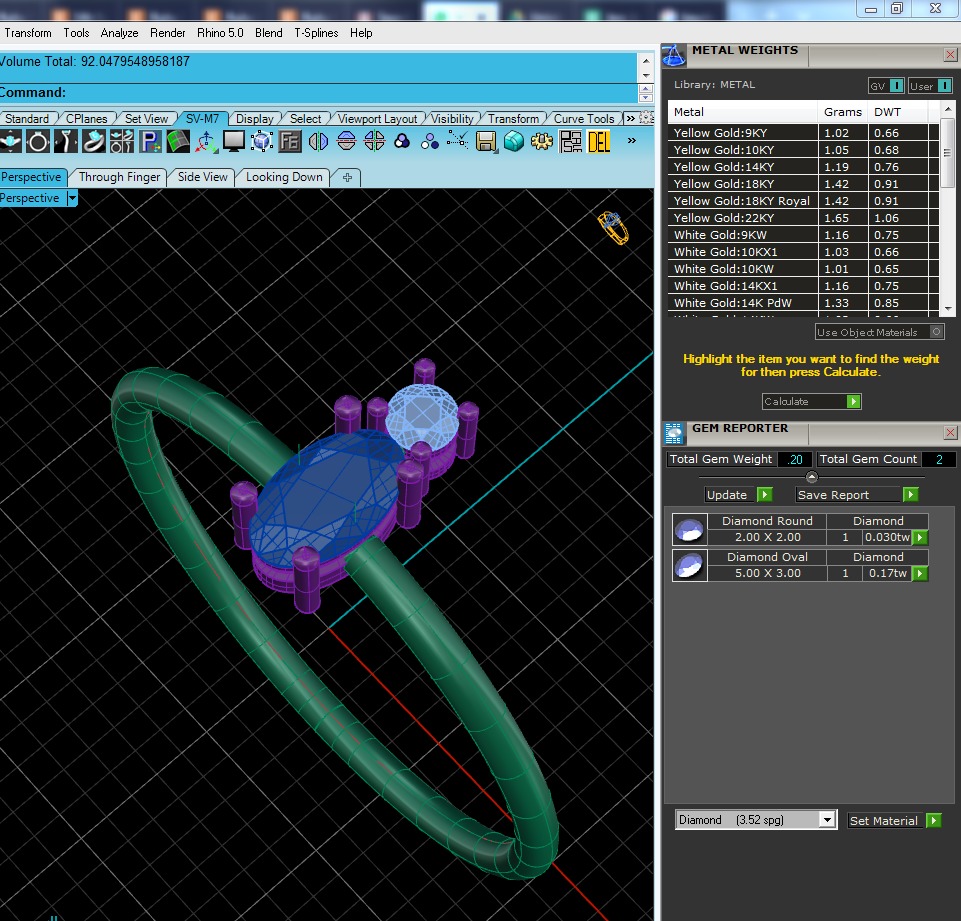The image size is (961, 921).
Task: Select the Yellow Gold:18KY Royal row
Action: (x=803, y=201)
